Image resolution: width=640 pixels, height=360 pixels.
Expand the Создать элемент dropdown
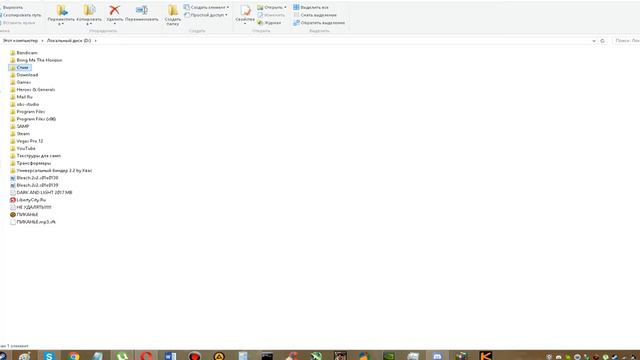207,7
